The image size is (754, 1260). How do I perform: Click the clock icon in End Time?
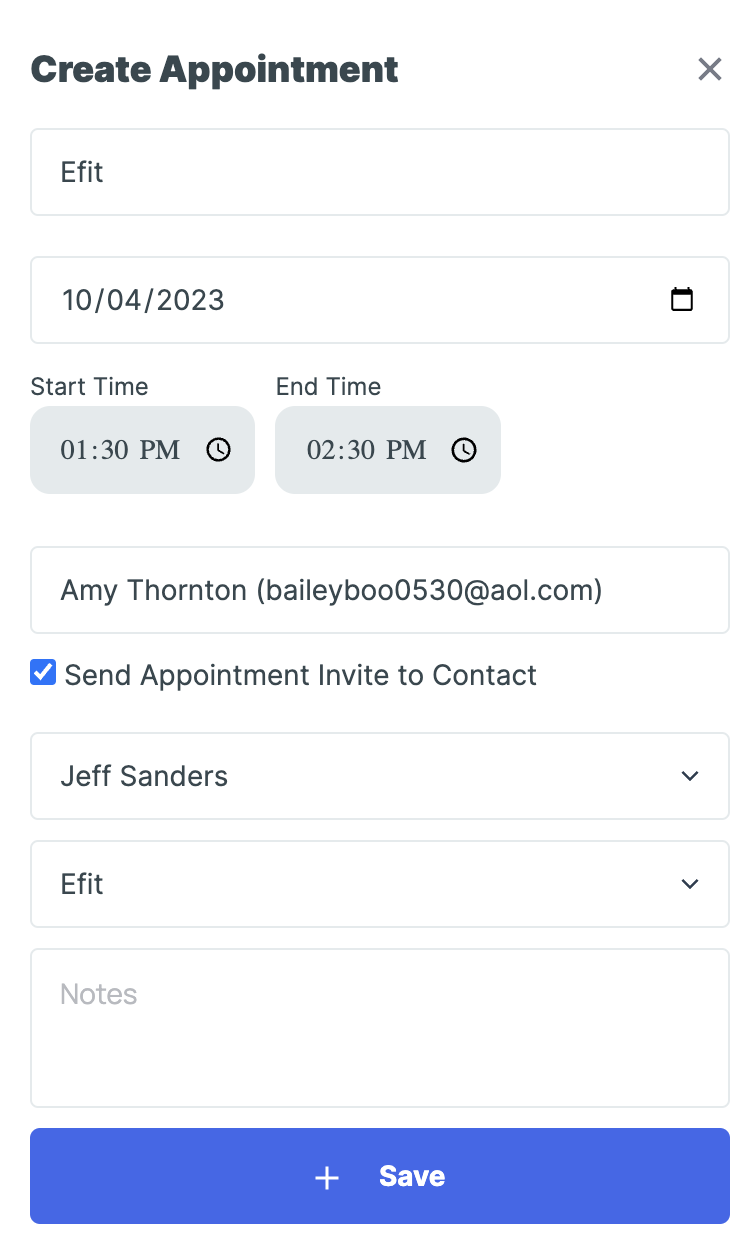(464, 450)
